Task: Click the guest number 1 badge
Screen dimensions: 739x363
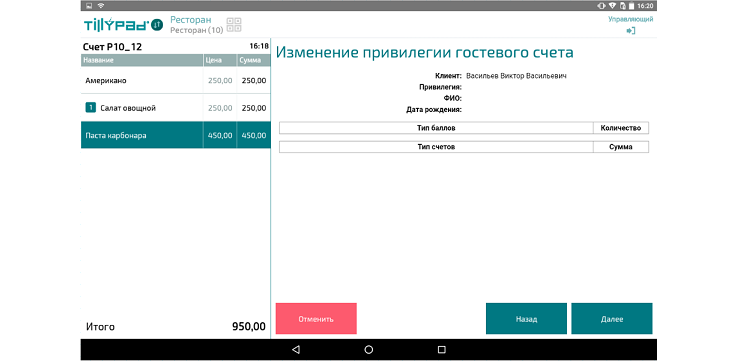Action: point(90,108)
